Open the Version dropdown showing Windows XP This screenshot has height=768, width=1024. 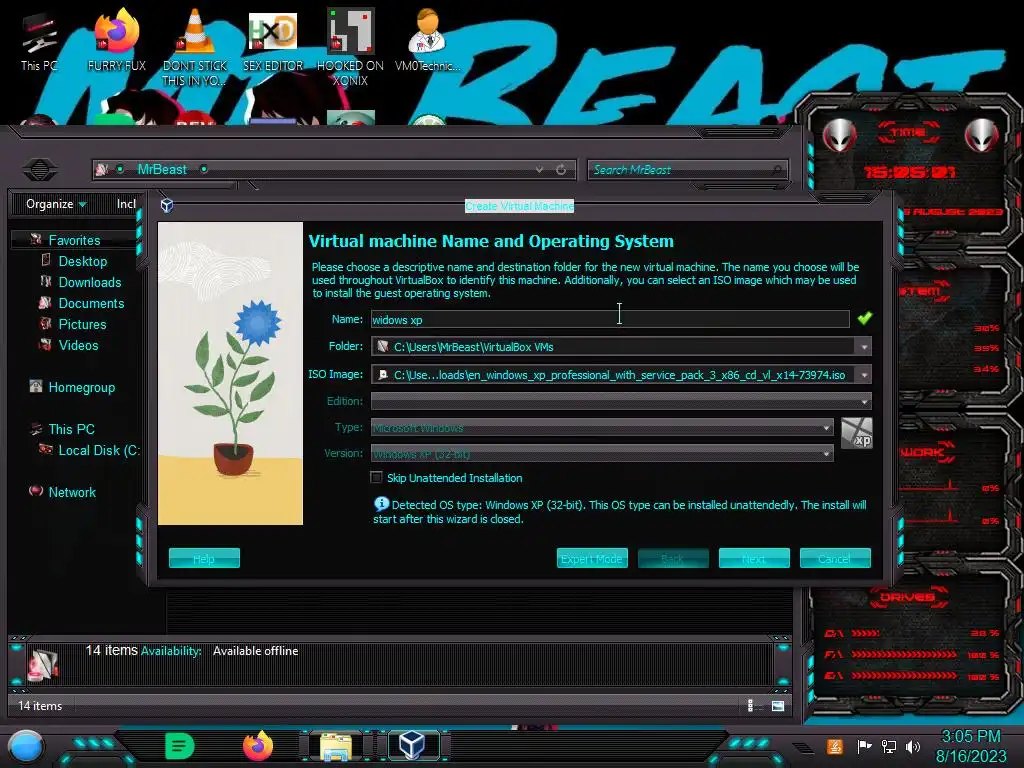pos(602,453)
